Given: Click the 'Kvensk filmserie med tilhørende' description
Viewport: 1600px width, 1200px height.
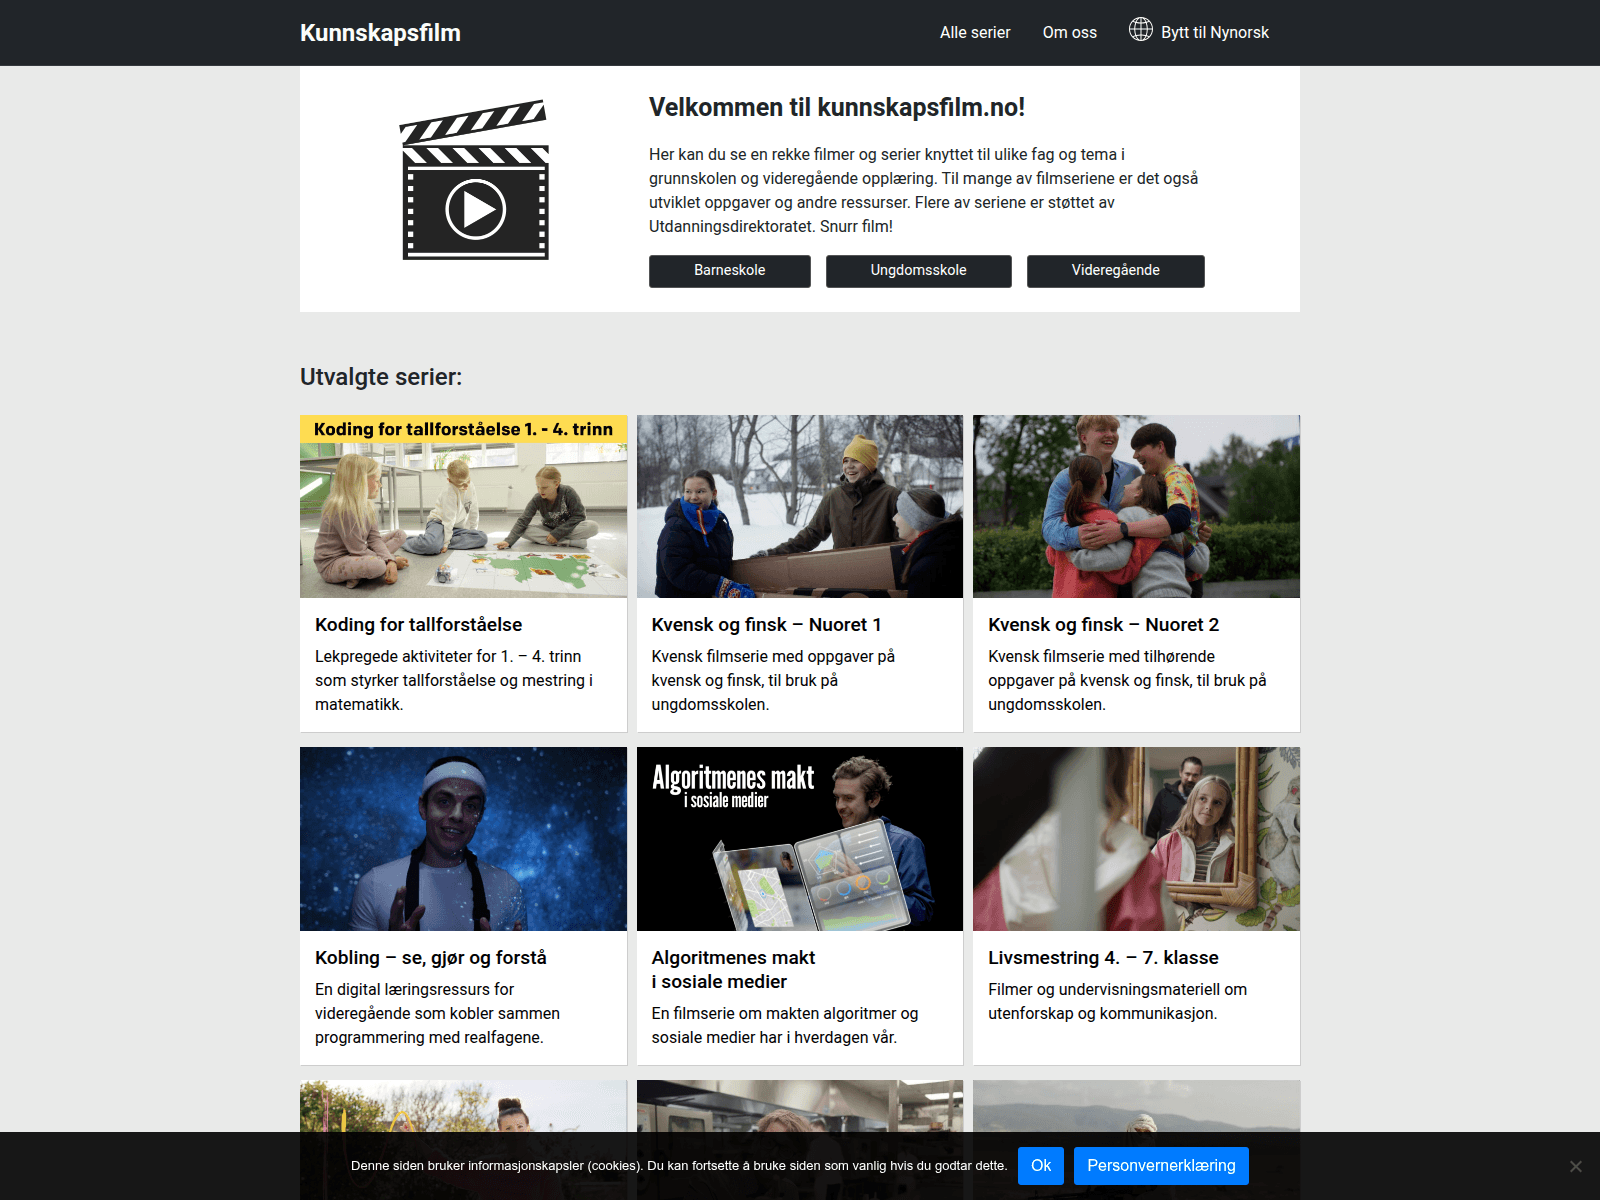Looking at the screenshot, I should click(x=1127, y=681).
